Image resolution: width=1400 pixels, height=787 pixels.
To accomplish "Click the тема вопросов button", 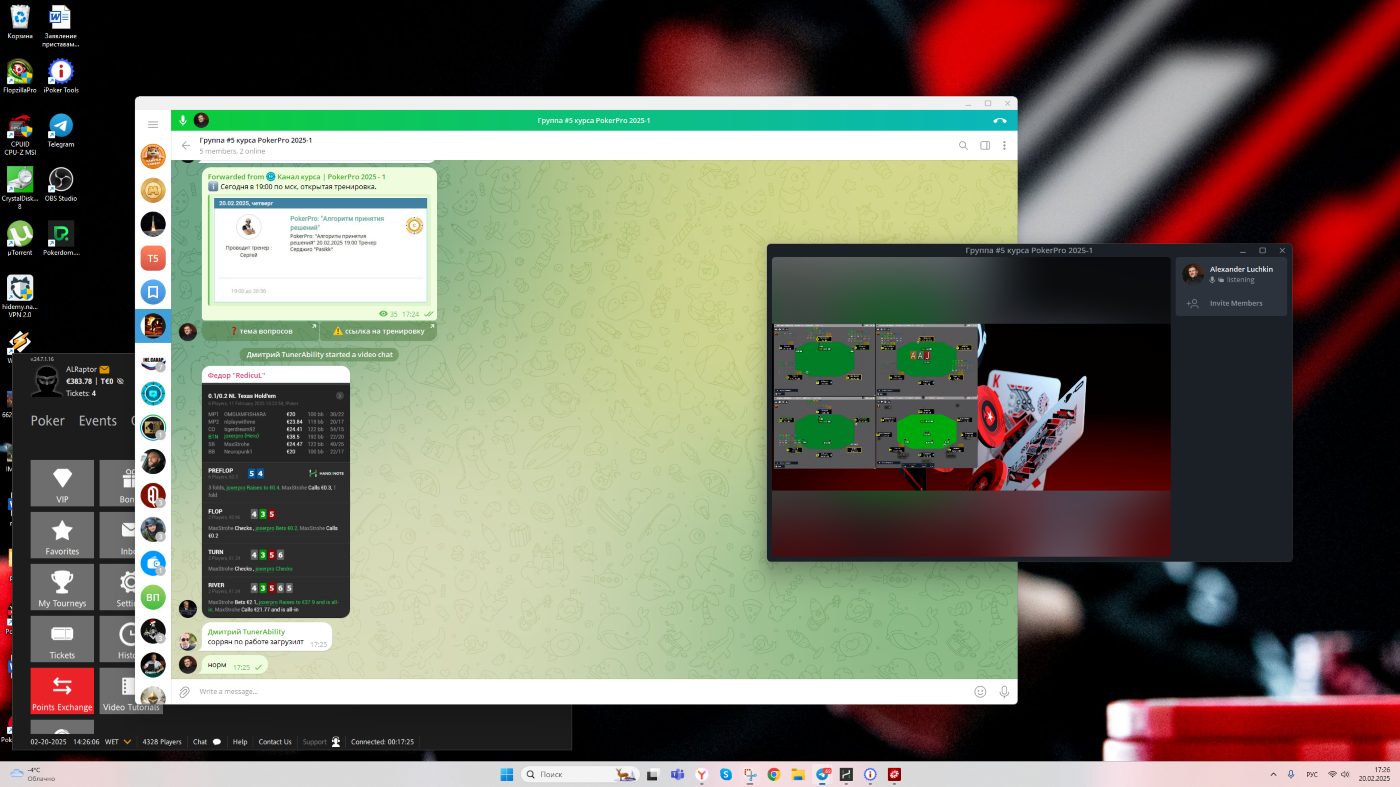I will [260, 331].
